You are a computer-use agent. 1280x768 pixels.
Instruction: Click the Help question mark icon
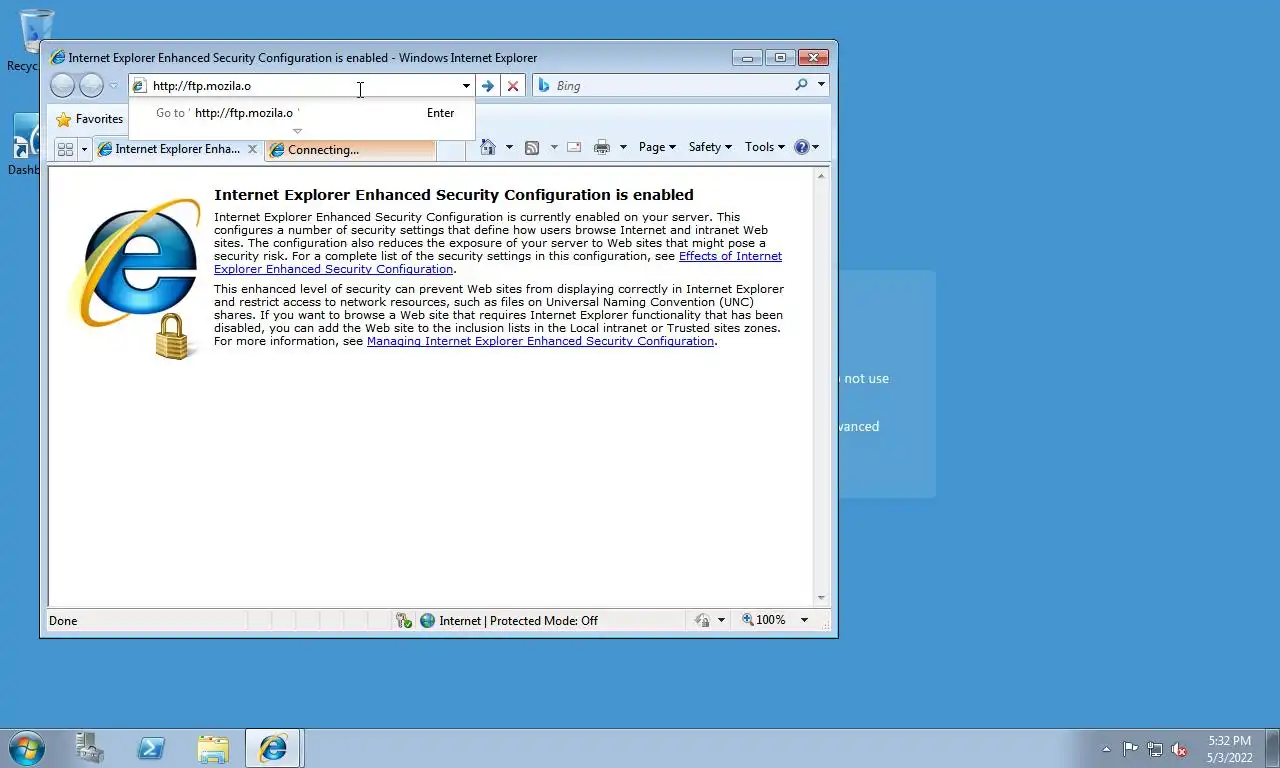[801, 147]
